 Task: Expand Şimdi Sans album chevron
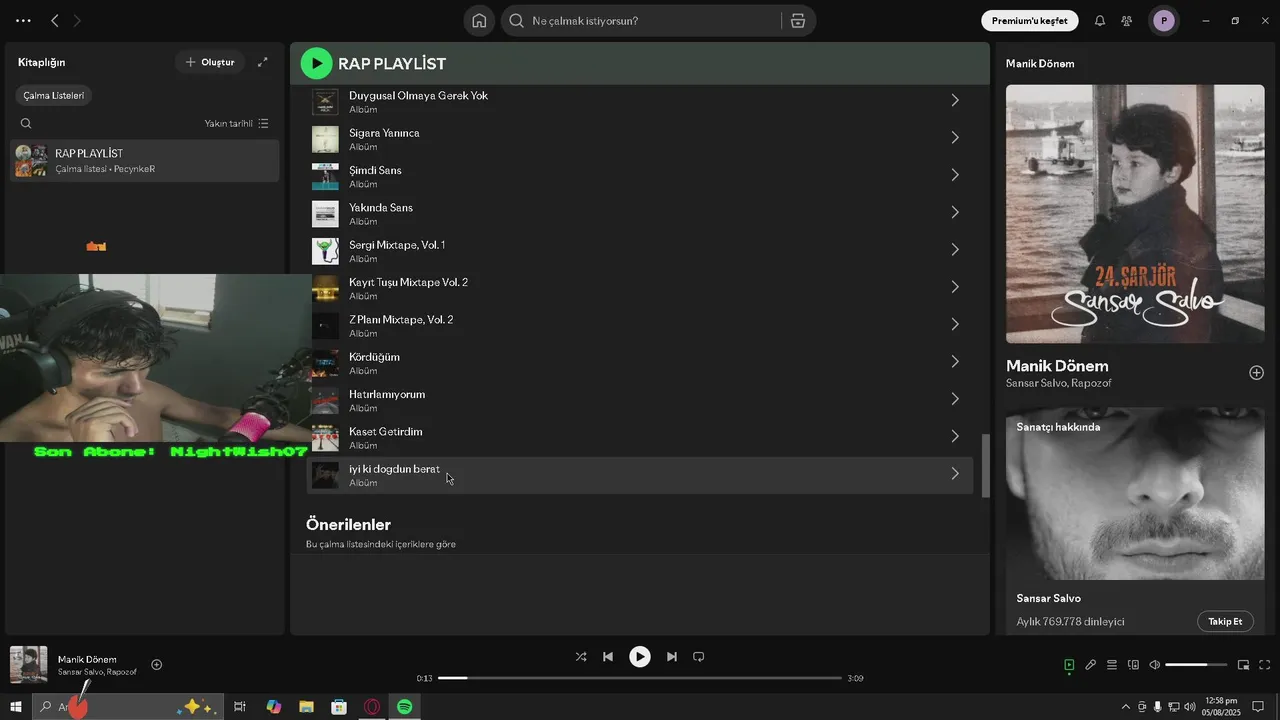tap(955, 175)
